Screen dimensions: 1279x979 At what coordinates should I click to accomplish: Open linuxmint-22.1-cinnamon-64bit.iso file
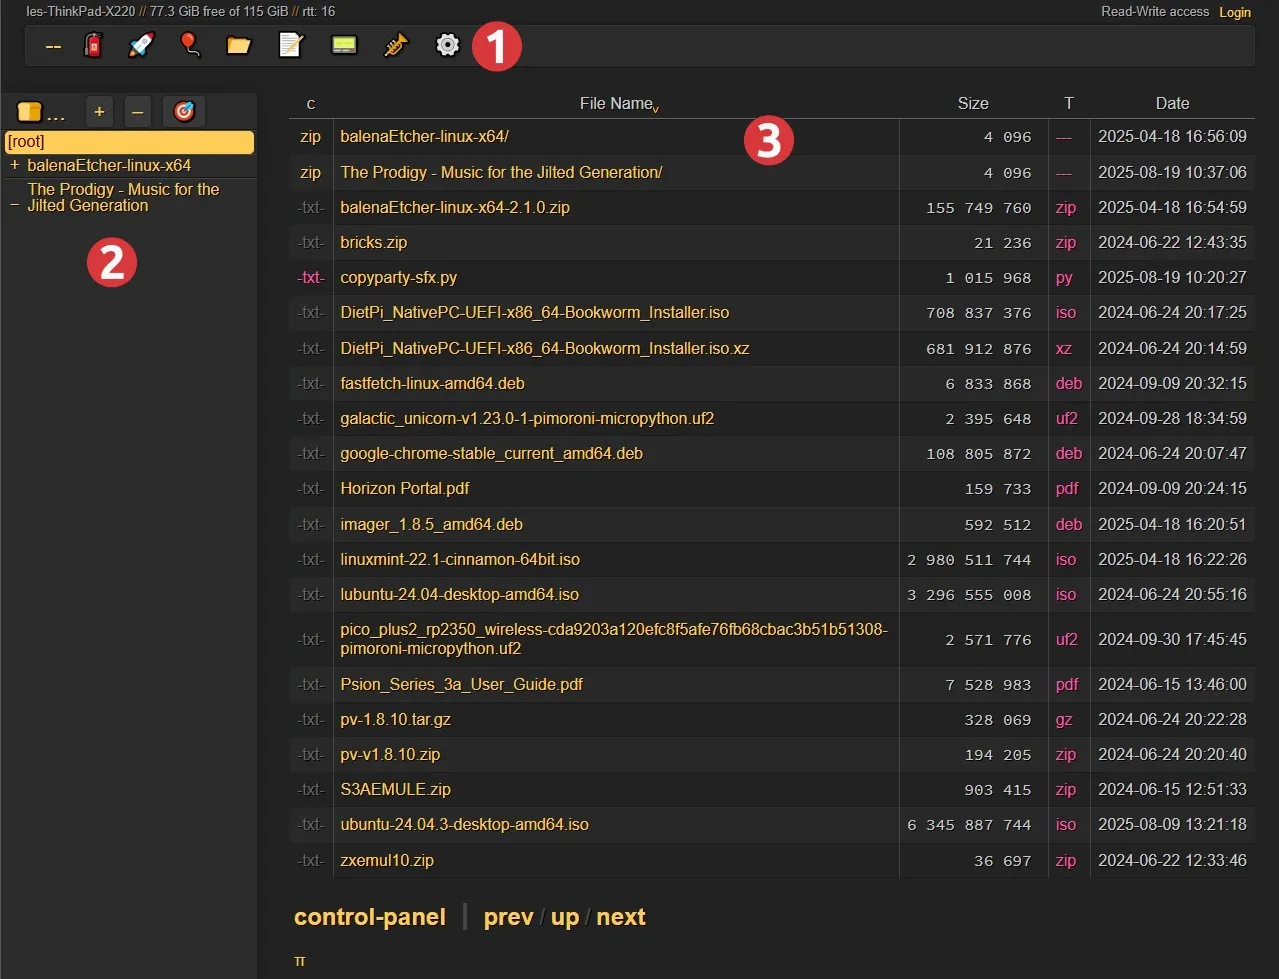pos(460,560)
